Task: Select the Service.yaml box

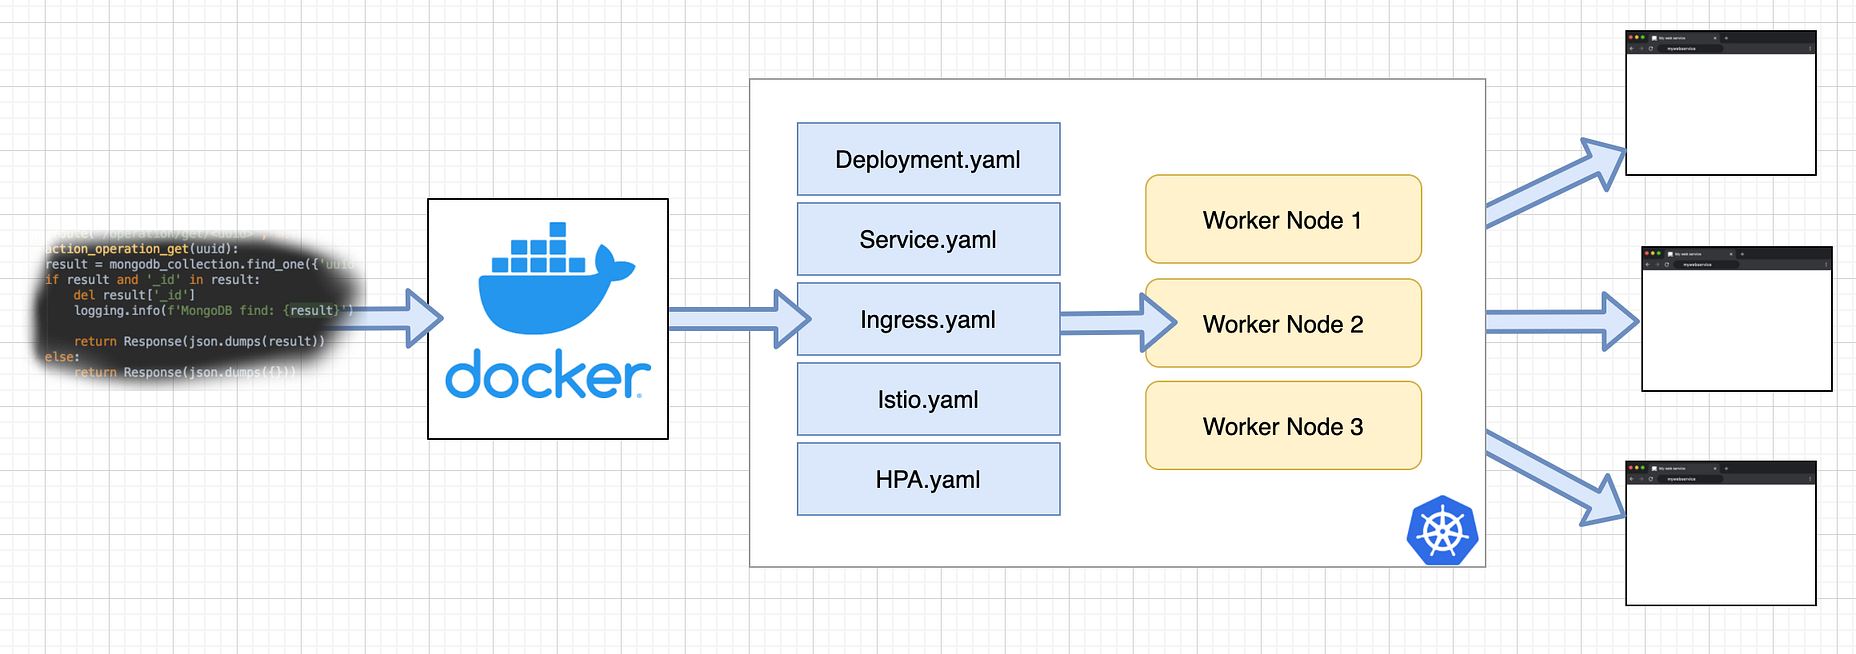Action: pyautogui.click(x=928, y=239)
